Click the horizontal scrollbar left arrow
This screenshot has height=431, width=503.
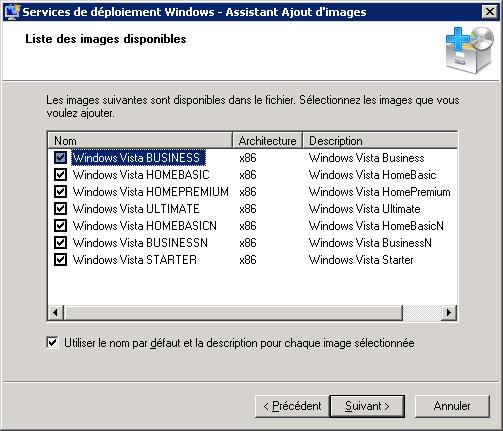56,313
